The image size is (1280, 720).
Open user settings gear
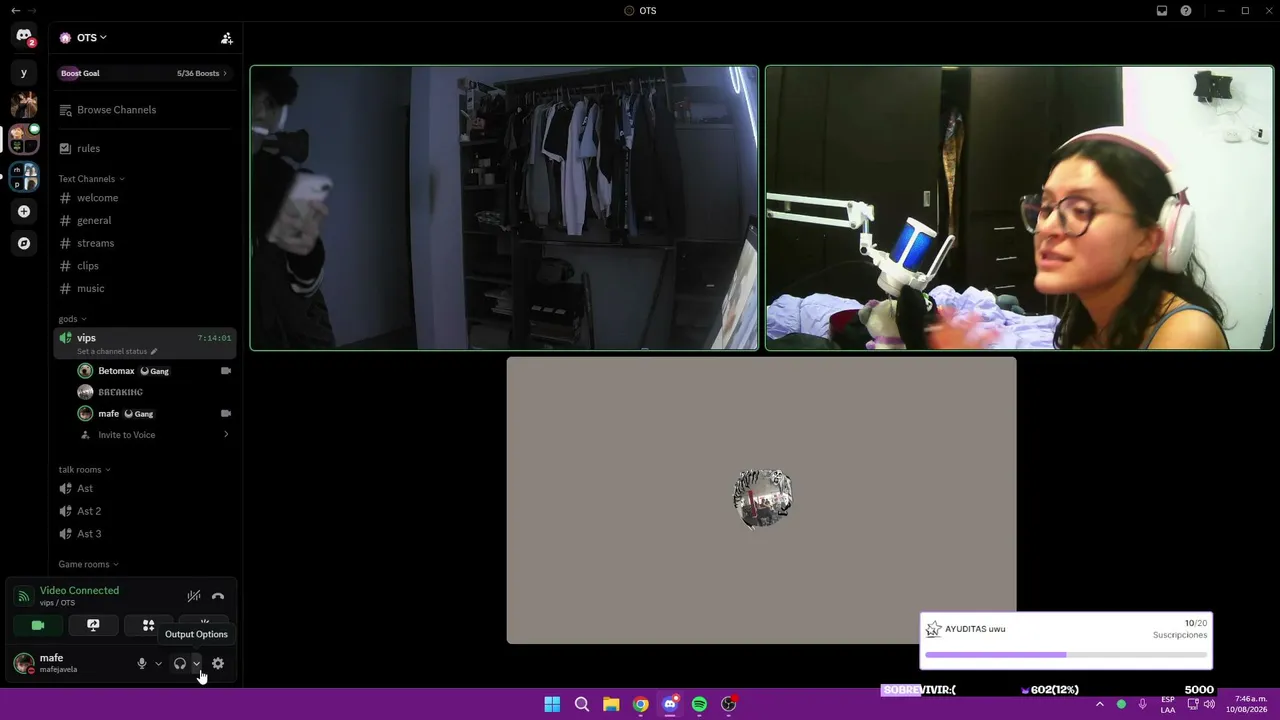click(218, 663)
